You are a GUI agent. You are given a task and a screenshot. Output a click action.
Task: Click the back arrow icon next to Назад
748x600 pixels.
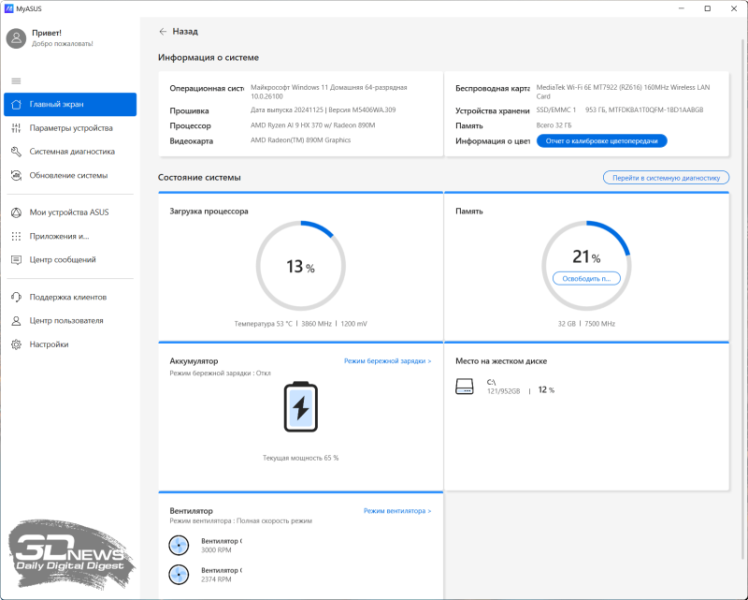(163, 31)
